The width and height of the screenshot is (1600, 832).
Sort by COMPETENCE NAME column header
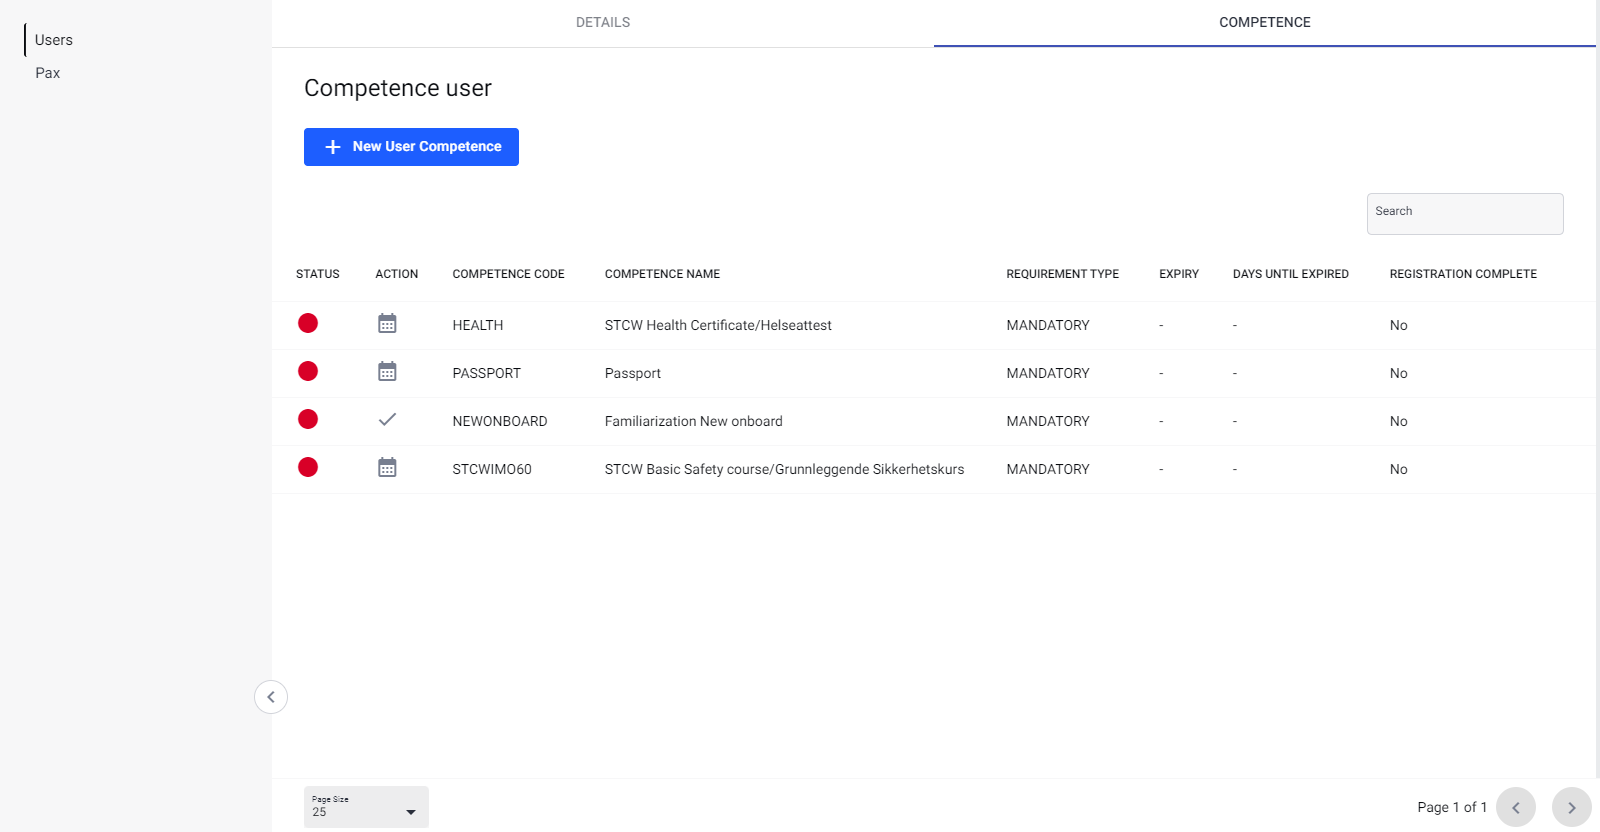[662, 274]
